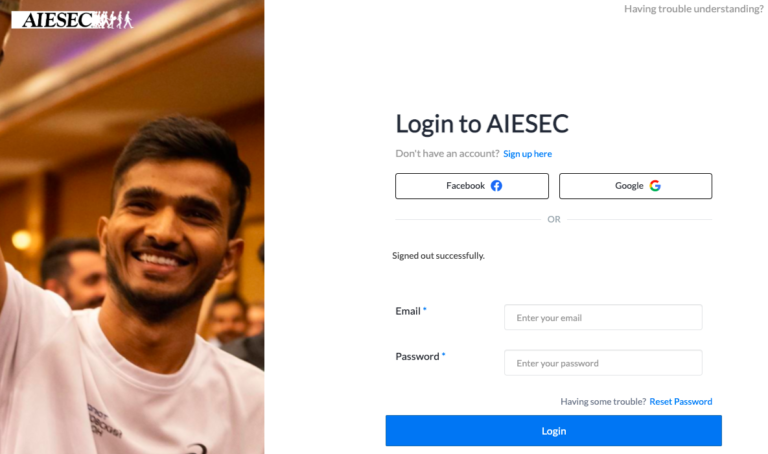Image resolution: width=768 pixels, height=454 pixels.
Task: Click the Google G logo icon
Action: 655,186
